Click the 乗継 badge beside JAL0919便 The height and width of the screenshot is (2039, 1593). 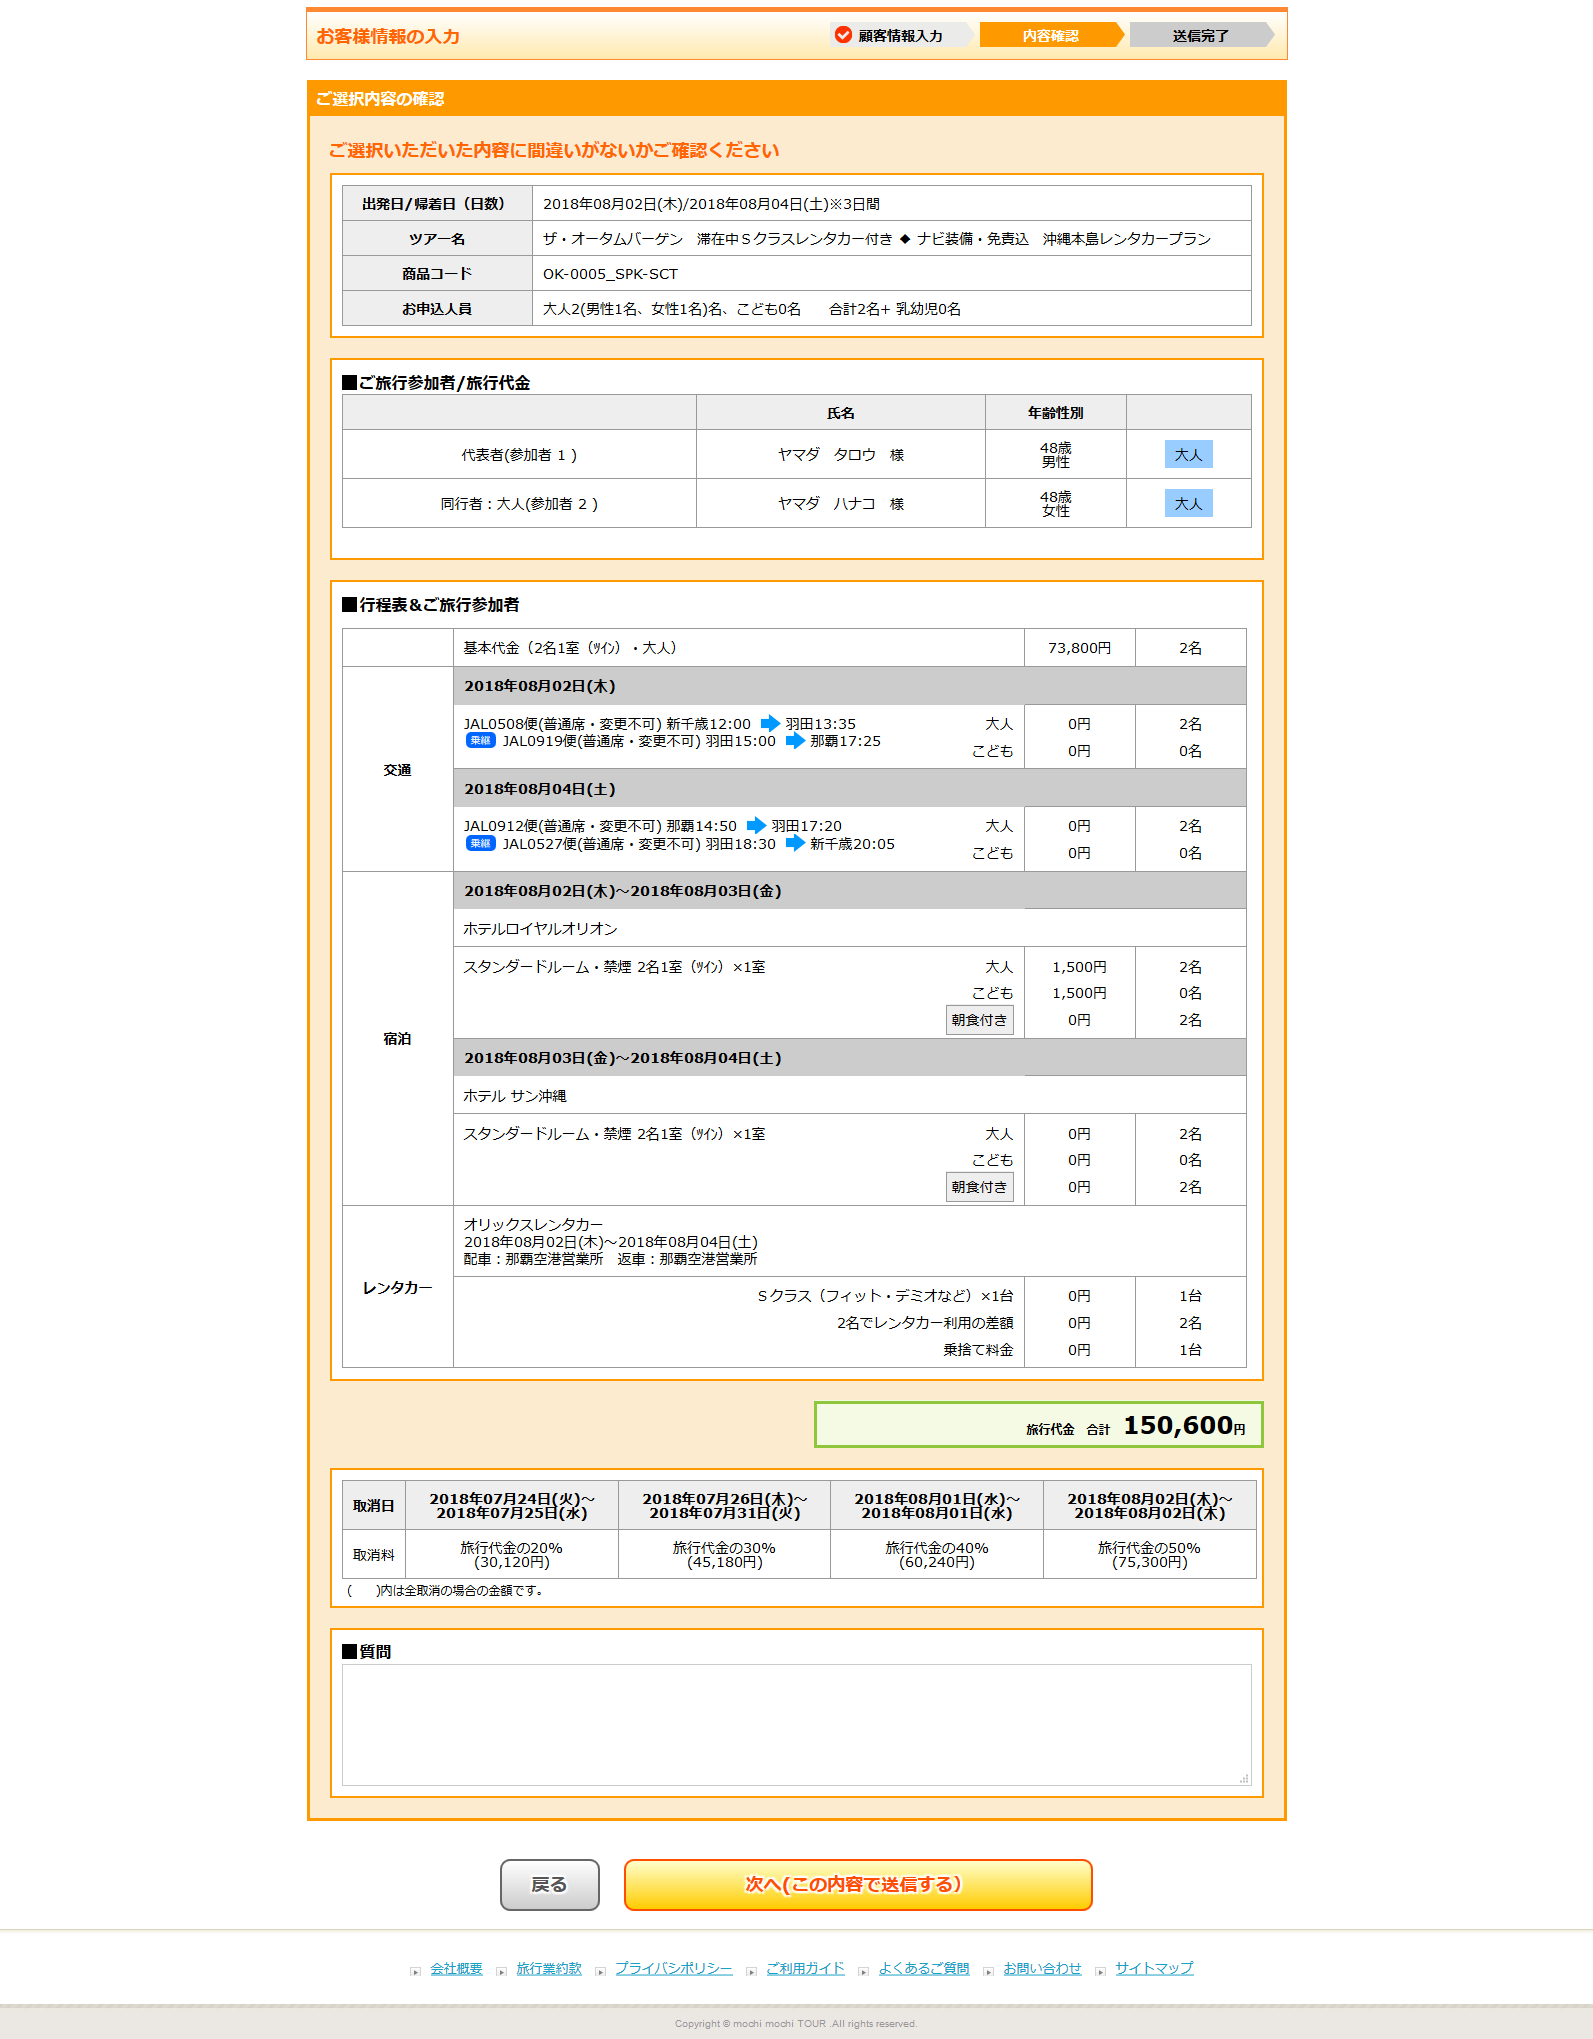(x=481, y=741)
